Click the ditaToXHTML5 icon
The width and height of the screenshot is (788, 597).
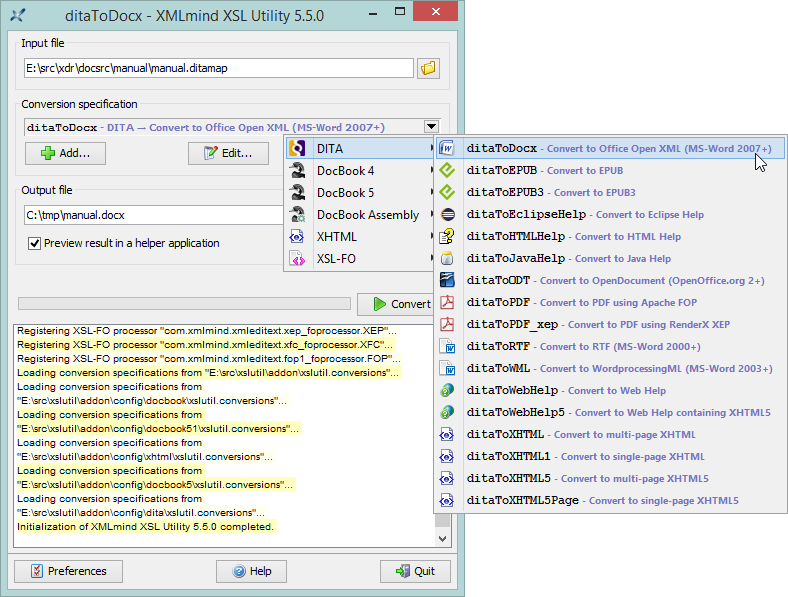coord(447,478)
